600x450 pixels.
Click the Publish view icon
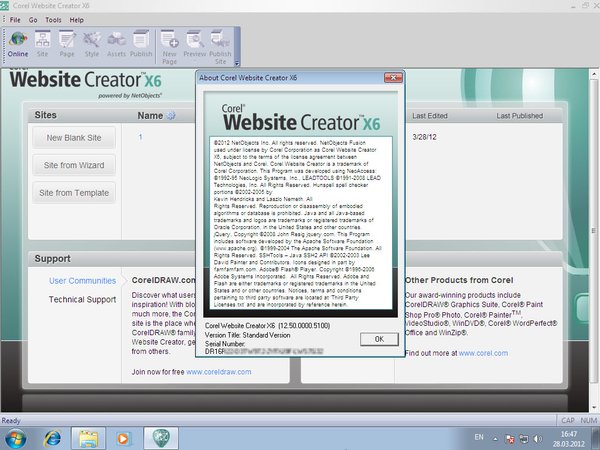[141, 44]
